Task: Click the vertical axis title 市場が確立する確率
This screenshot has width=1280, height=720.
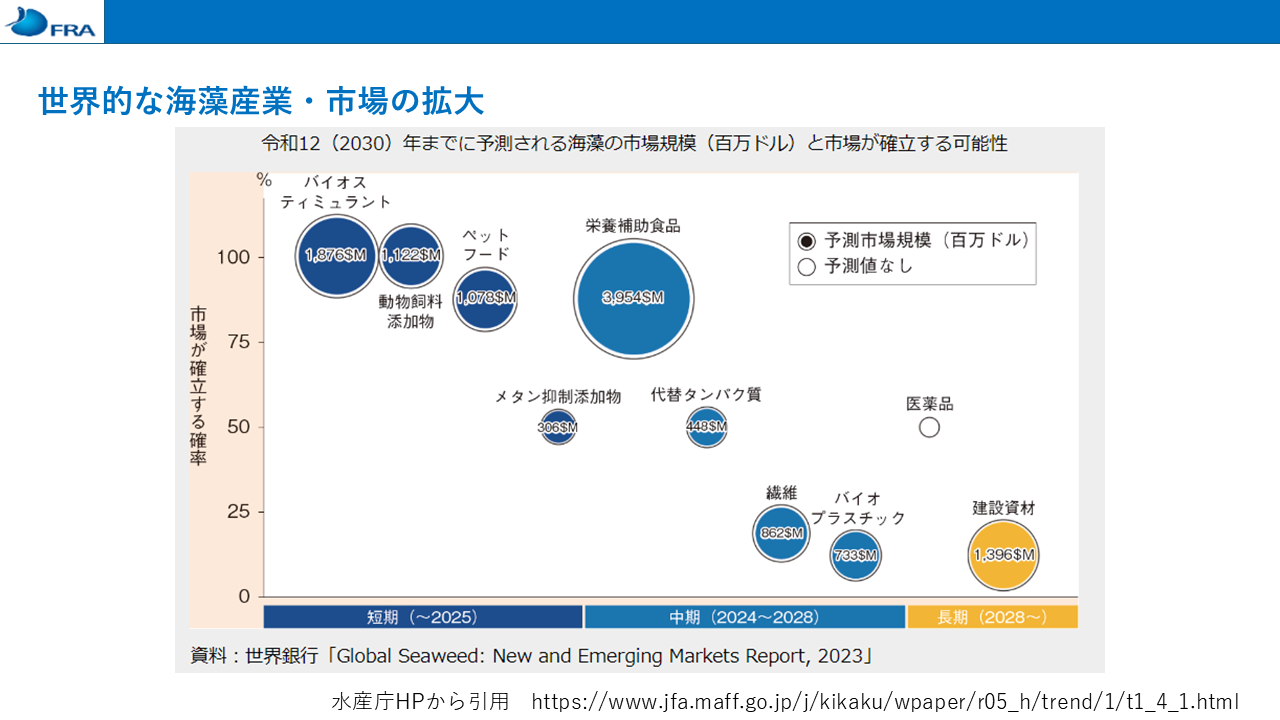Action: pos(198,386)
